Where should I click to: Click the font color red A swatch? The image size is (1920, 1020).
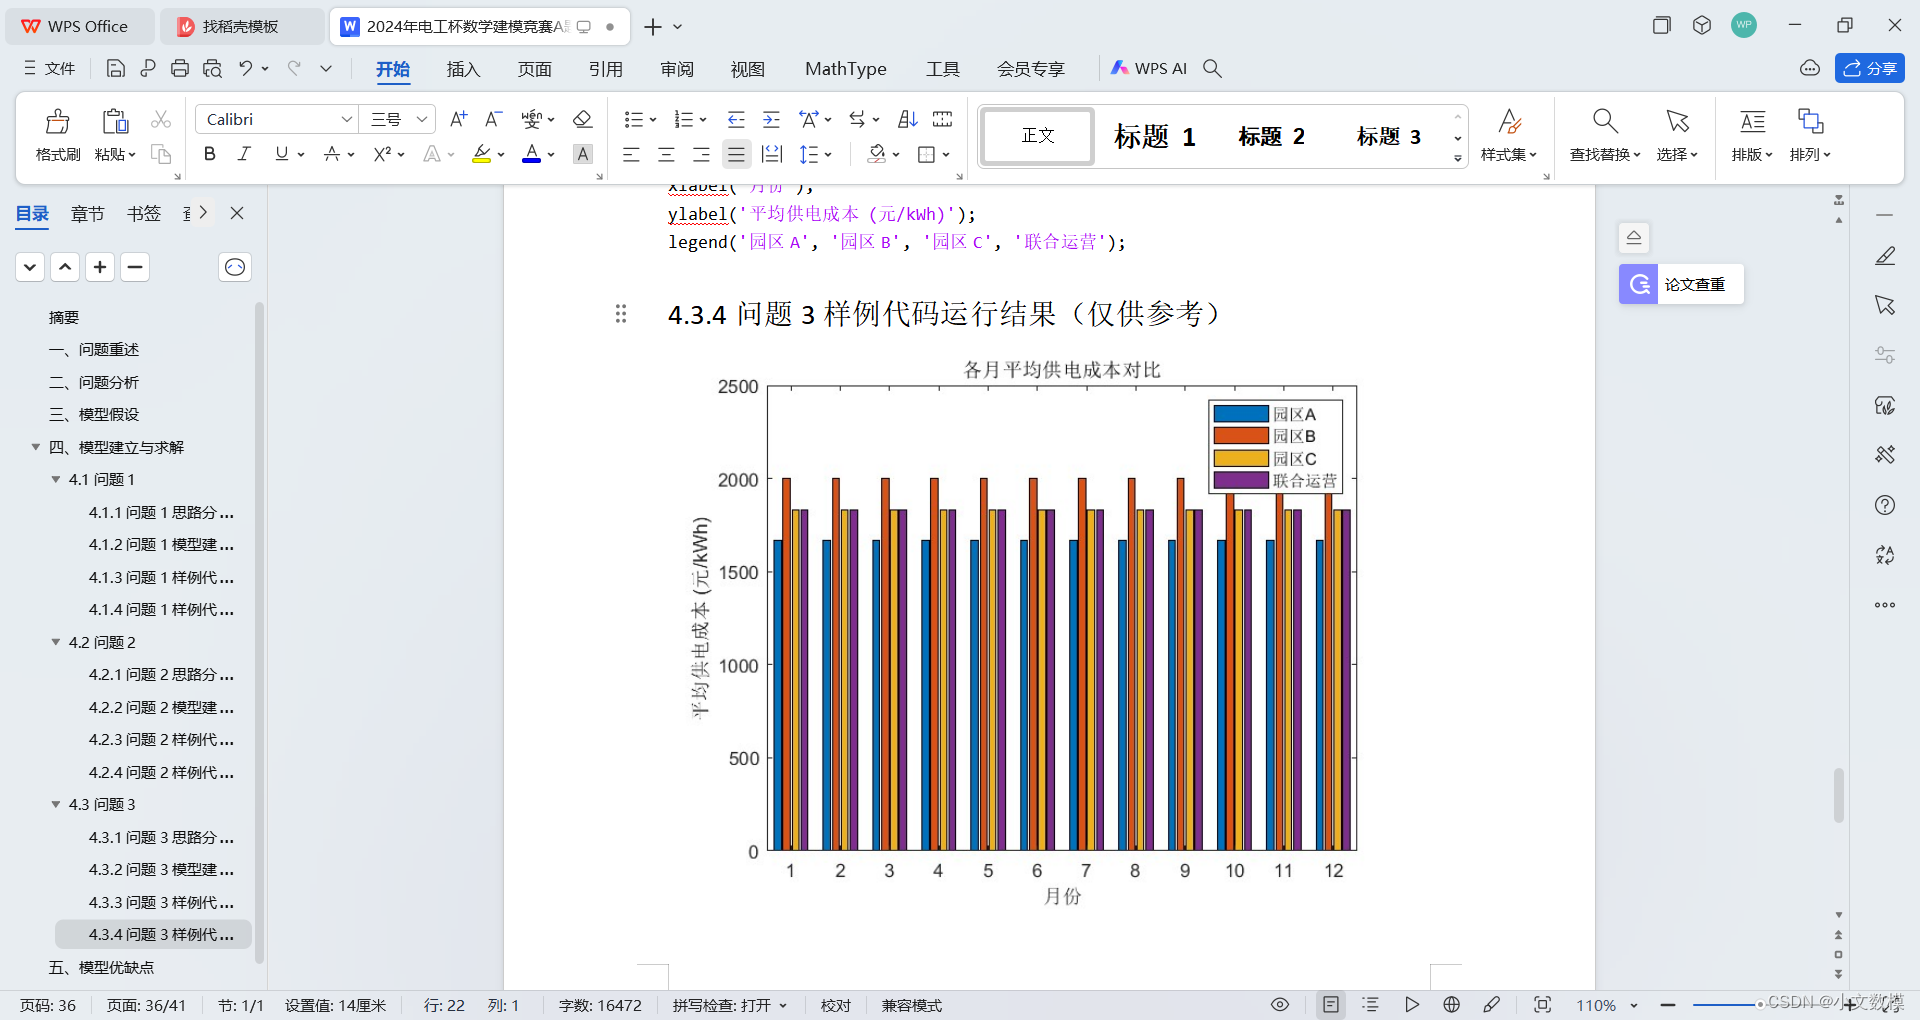pos(531,154)
